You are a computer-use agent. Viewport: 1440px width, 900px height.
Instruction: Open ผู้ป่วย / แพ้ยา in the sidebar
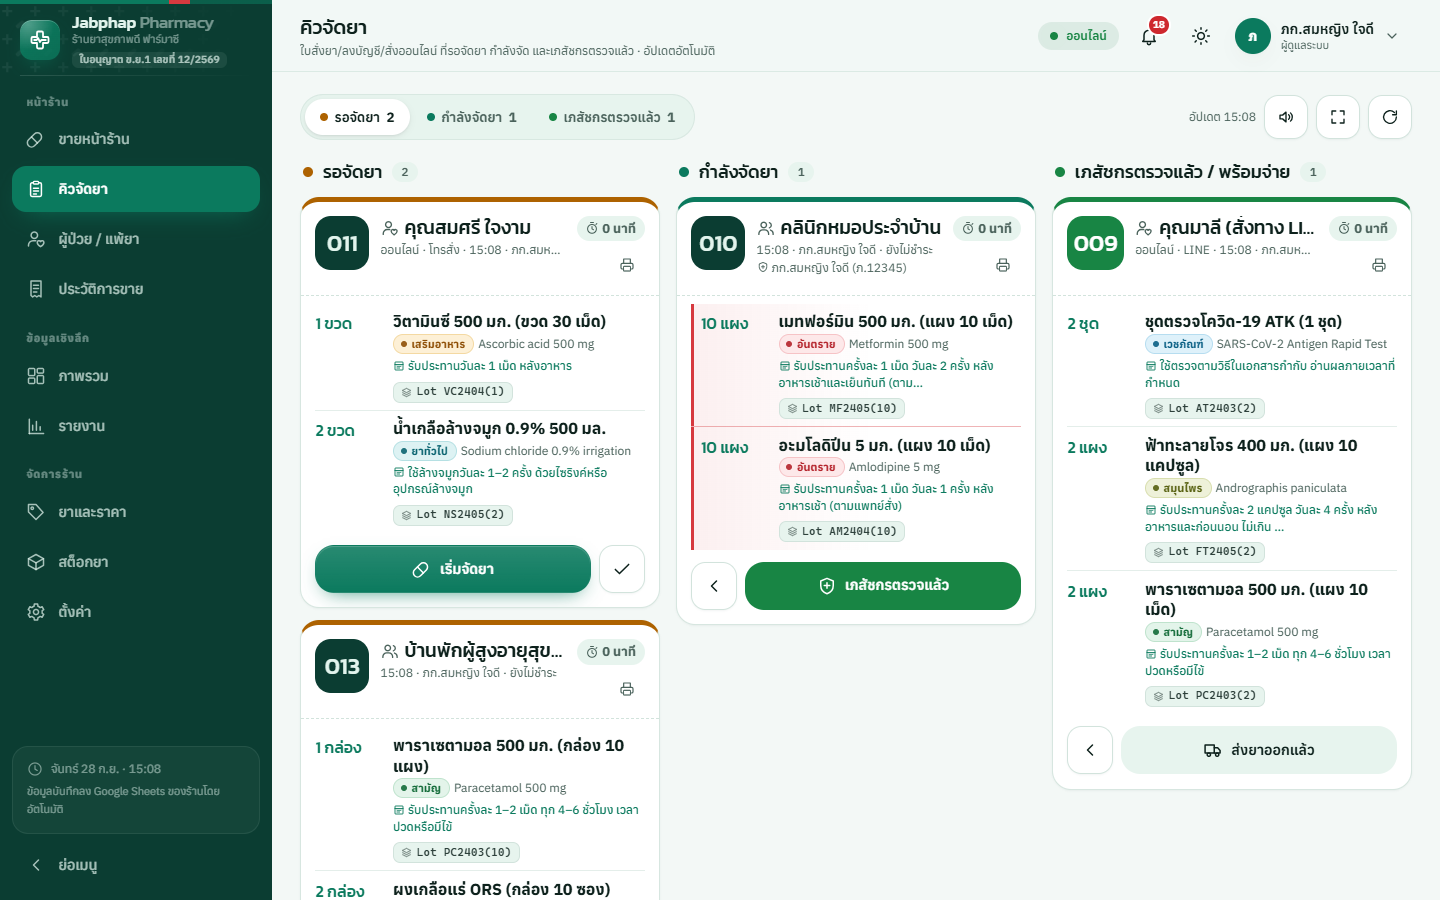136,239
